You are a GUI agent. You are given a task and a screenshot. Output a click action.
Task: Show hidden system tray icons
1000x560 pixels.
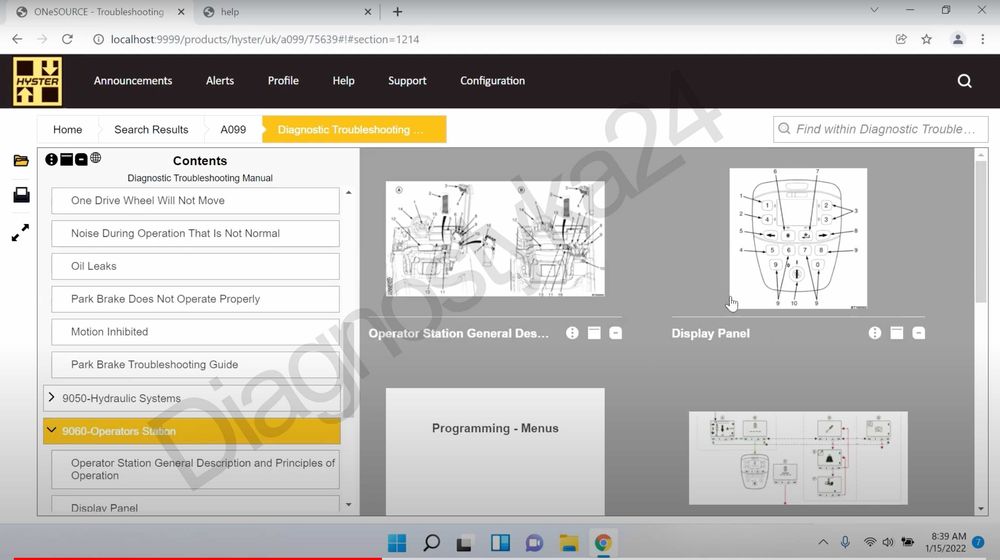tap(823, 542)
